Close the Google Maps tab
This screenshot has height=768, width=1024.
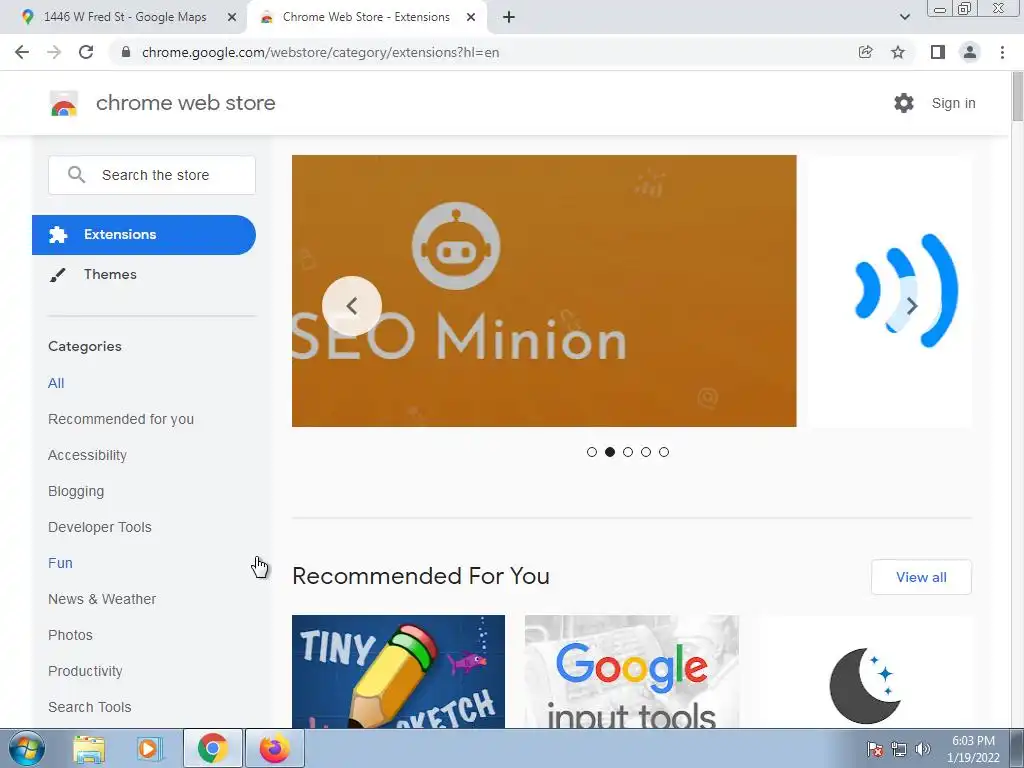(232, 17)
